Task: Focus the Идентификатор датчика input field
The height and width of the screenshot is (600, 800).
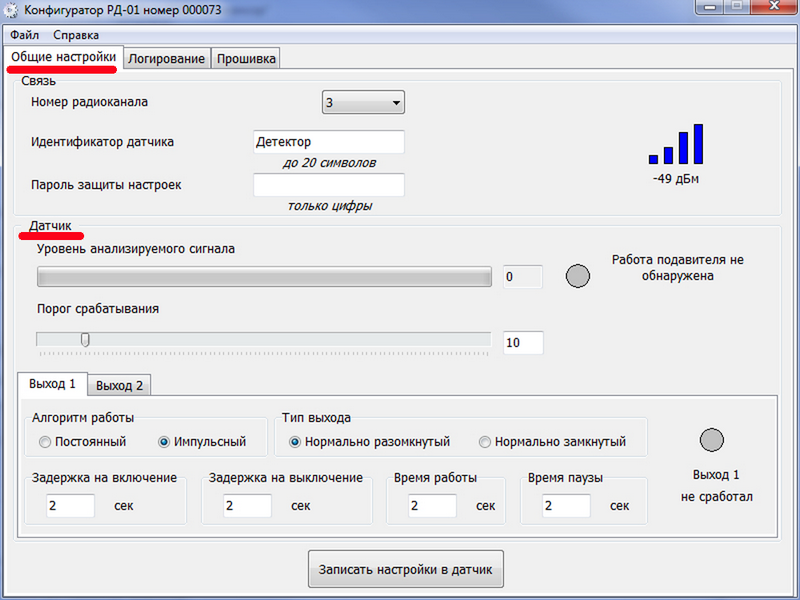Action: tap(329, 142)
